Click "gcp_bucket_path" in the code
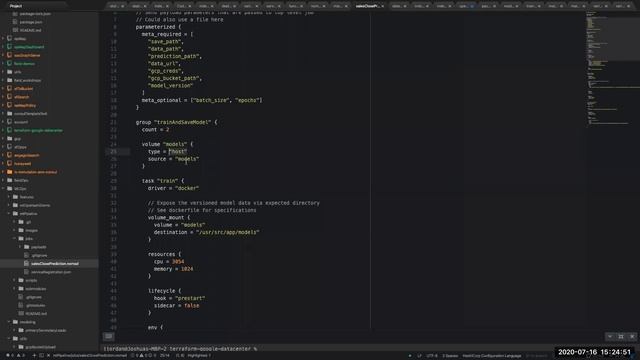This screenshot has width=640, height=360. click(173, 78)
